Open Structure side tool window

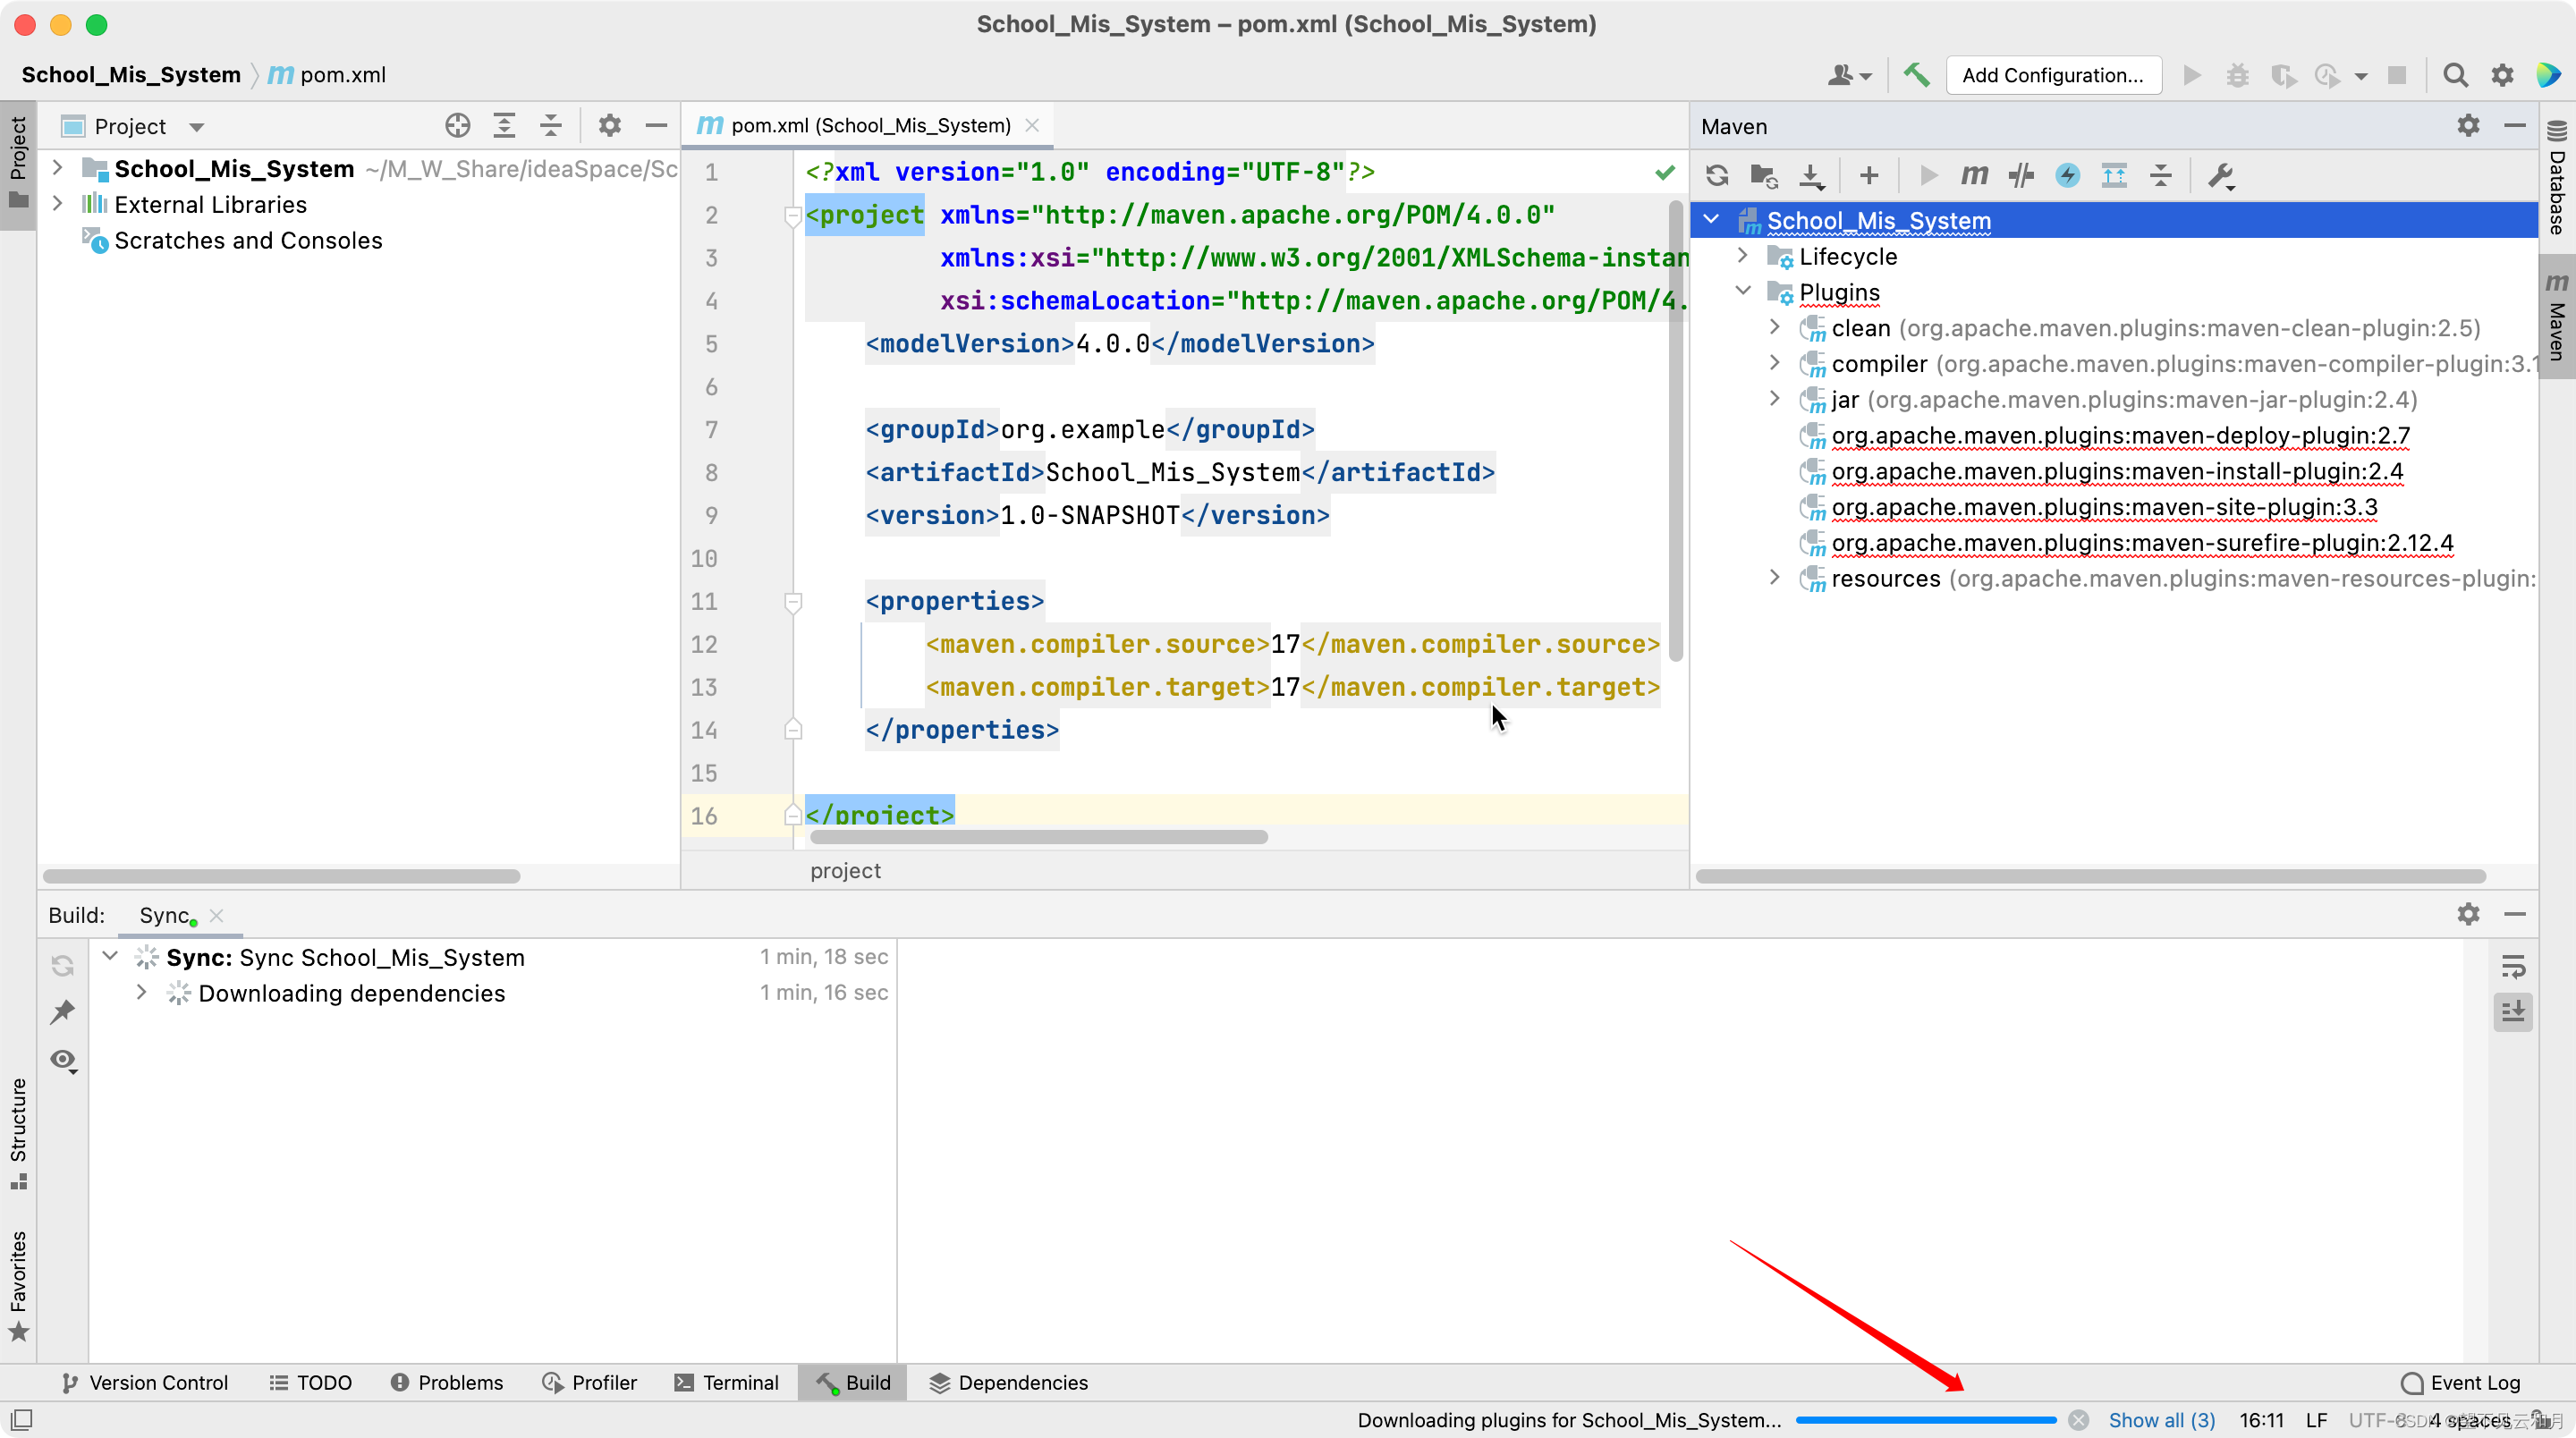tap(18, 1135)
